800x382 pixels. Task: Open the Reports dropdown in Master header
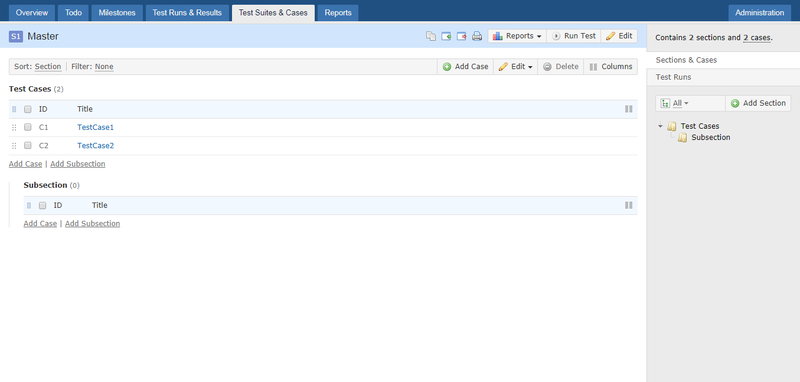(x=517, y=36)
